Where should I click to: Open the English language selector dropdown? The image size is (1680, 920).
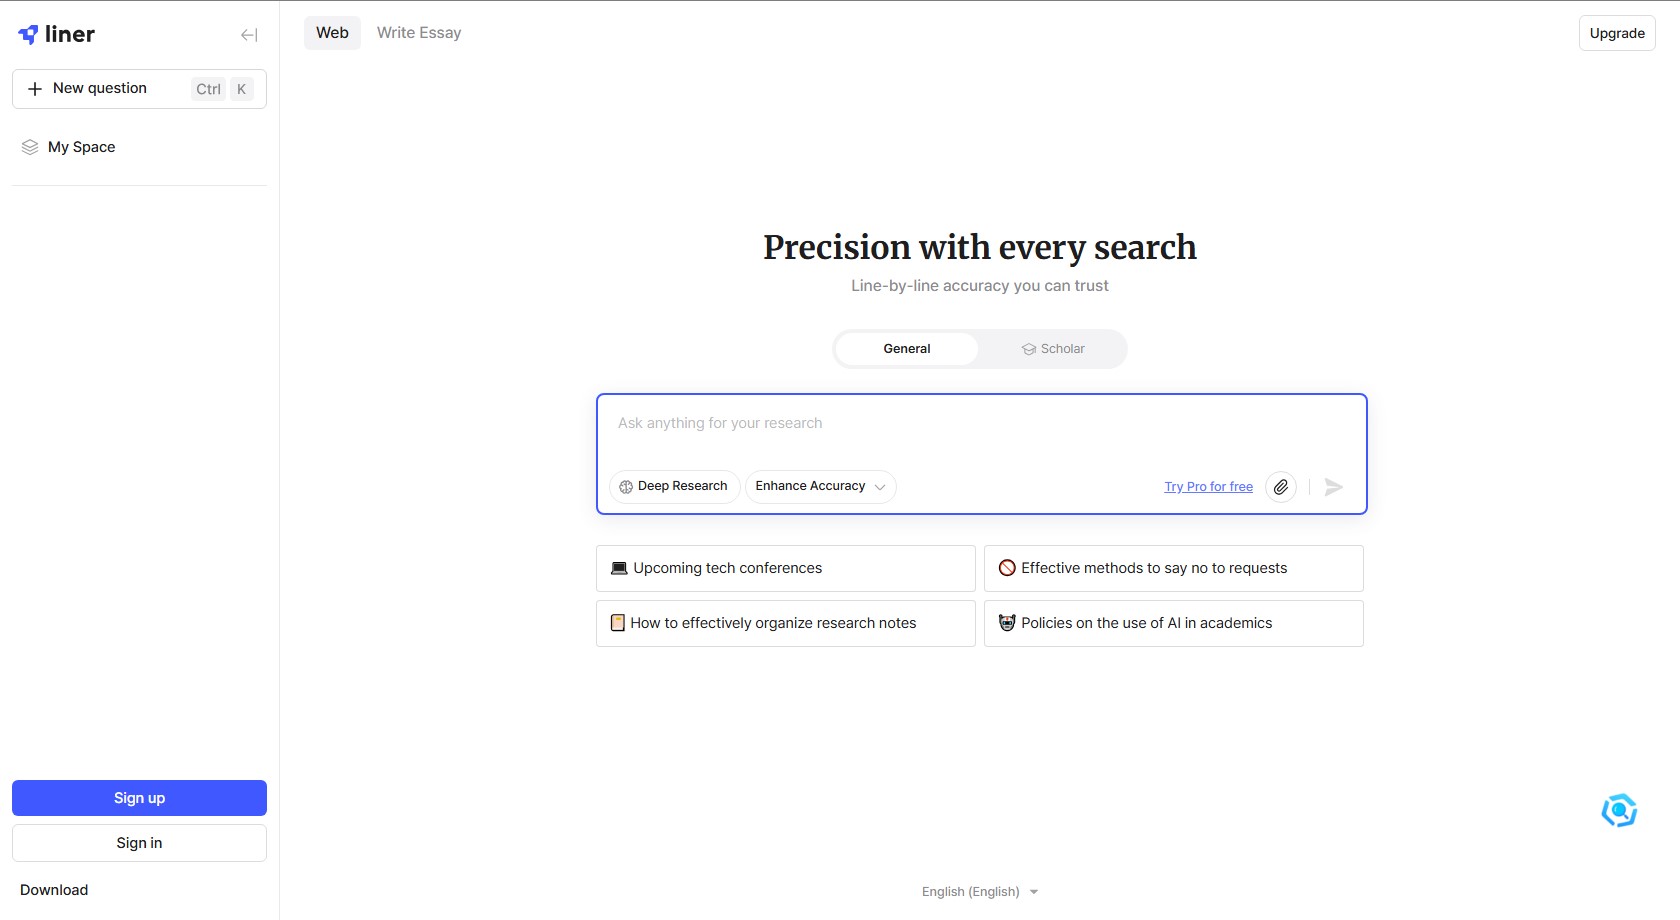point(980,892)
